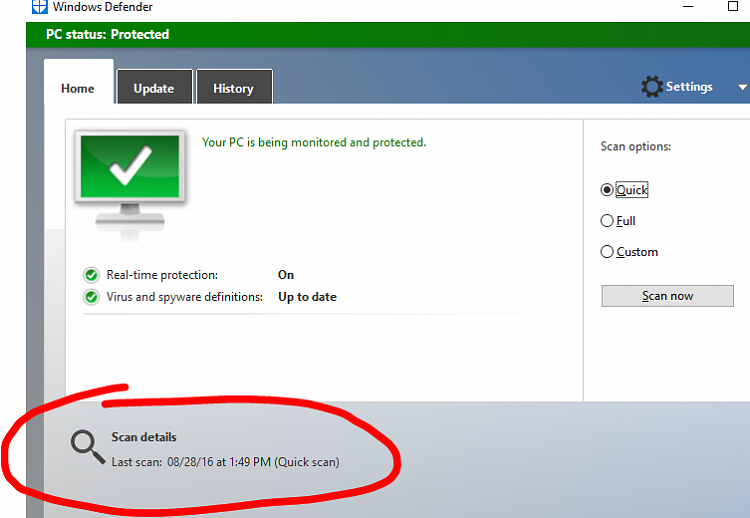
Task: Select the Quick scan radio button
Action: (x=607, y=190)
